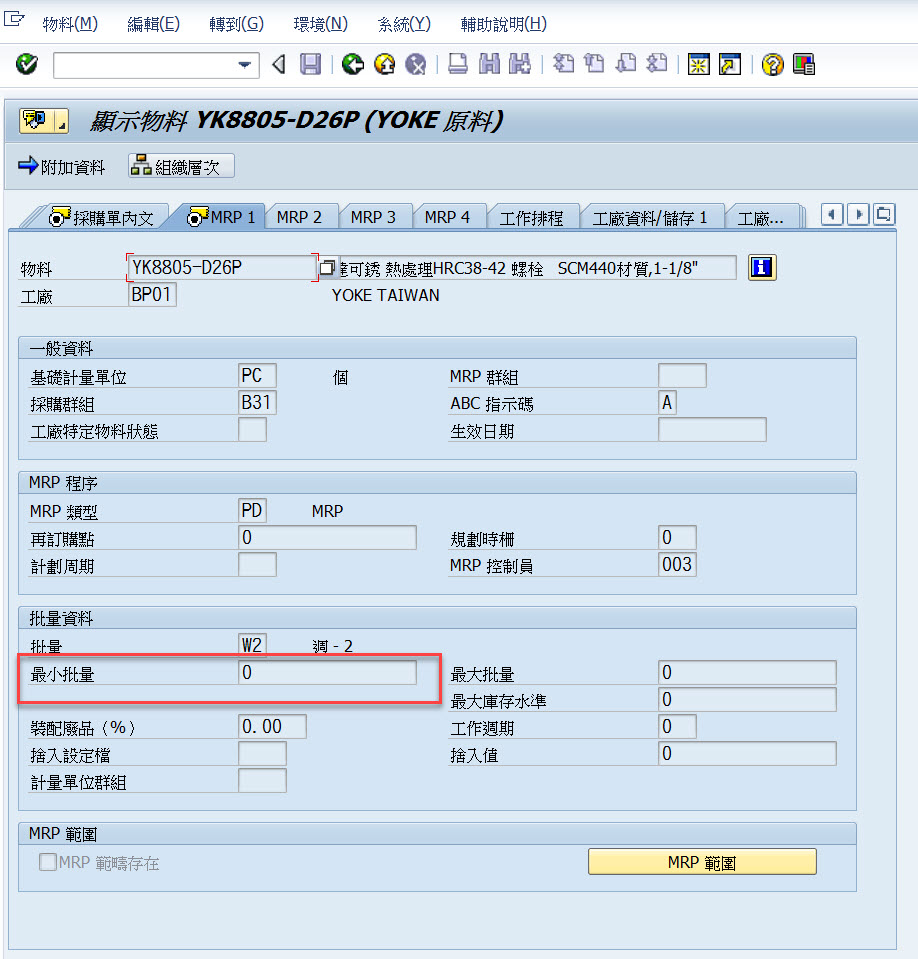This screenshot has width=918, height=959.
Task: Click the green Back arrow icon
Action: point(351,65)
